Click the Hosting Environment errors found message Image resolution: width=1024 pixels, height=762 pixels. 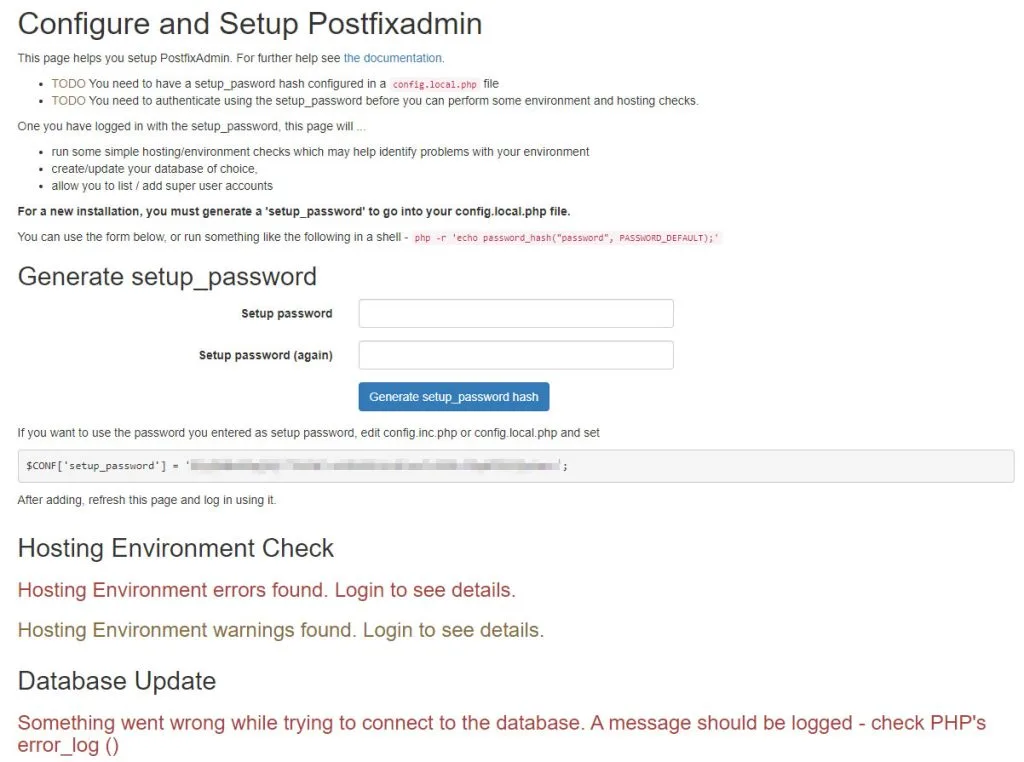pyautogui.click(x=266, y=590)
